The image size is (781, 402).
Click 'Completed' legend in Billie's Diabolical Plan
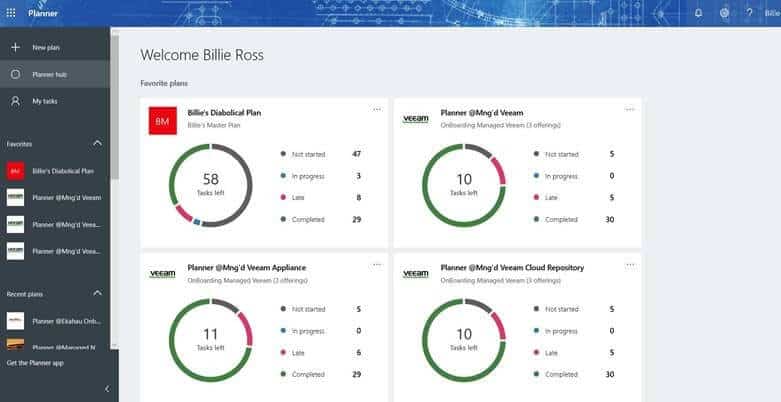click(308, 220)
